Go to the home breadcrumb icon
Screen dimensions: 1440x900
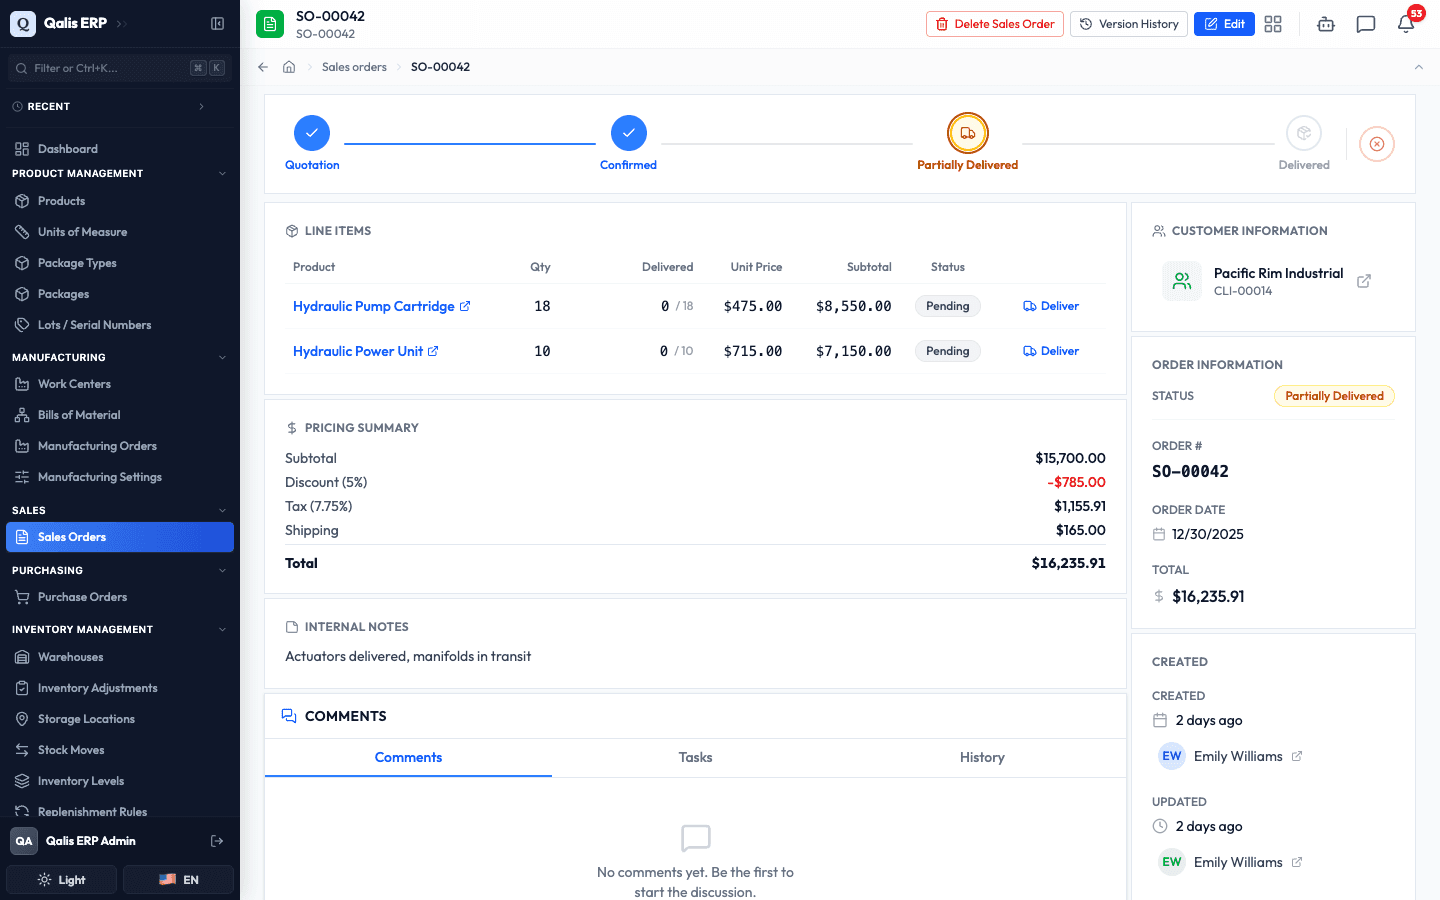coord(289,67)
